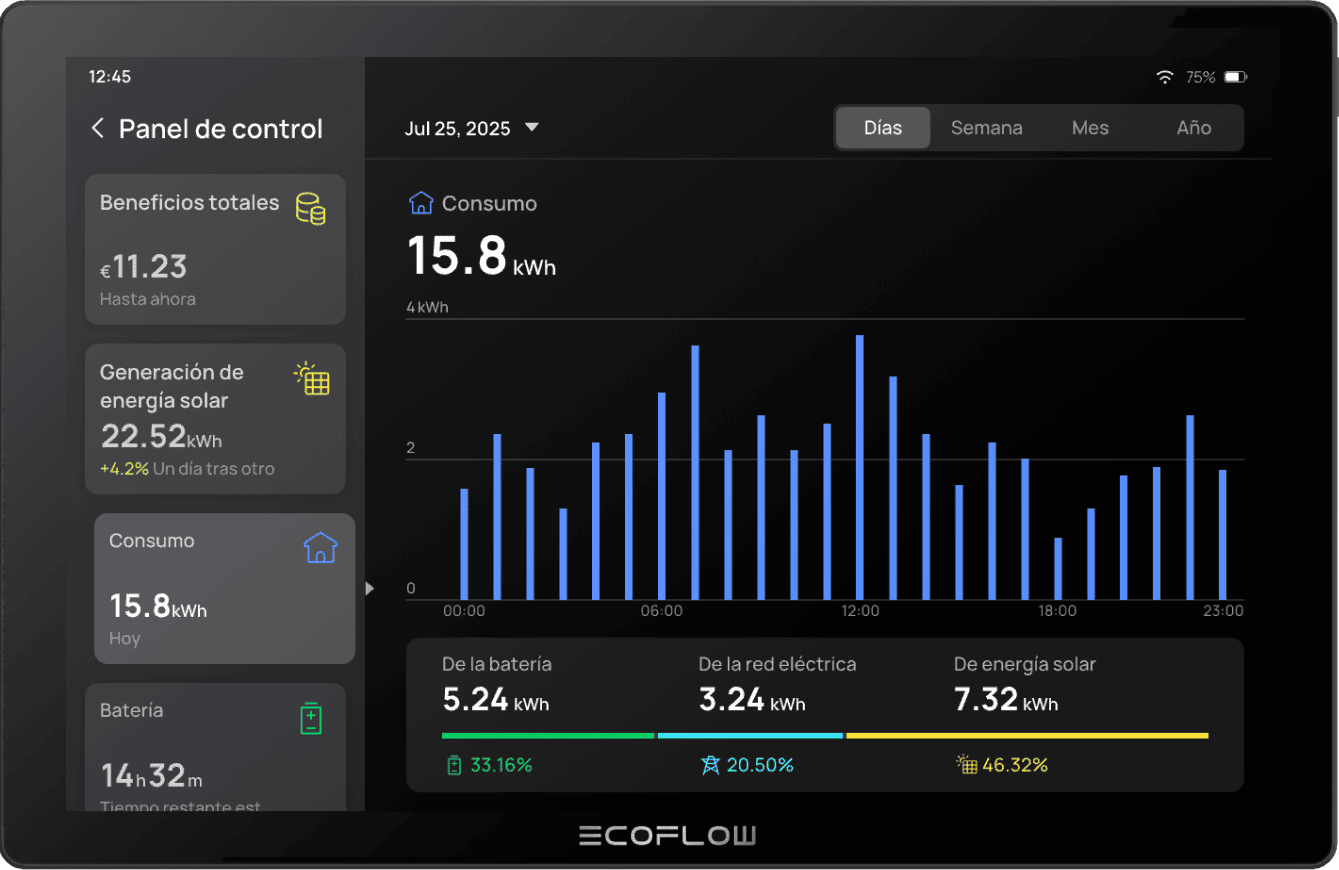Open the Jul 25, 2025 date dropdown
Image resolution: width=1339 pixels, height=870 pixels.
tap(471, 128)
